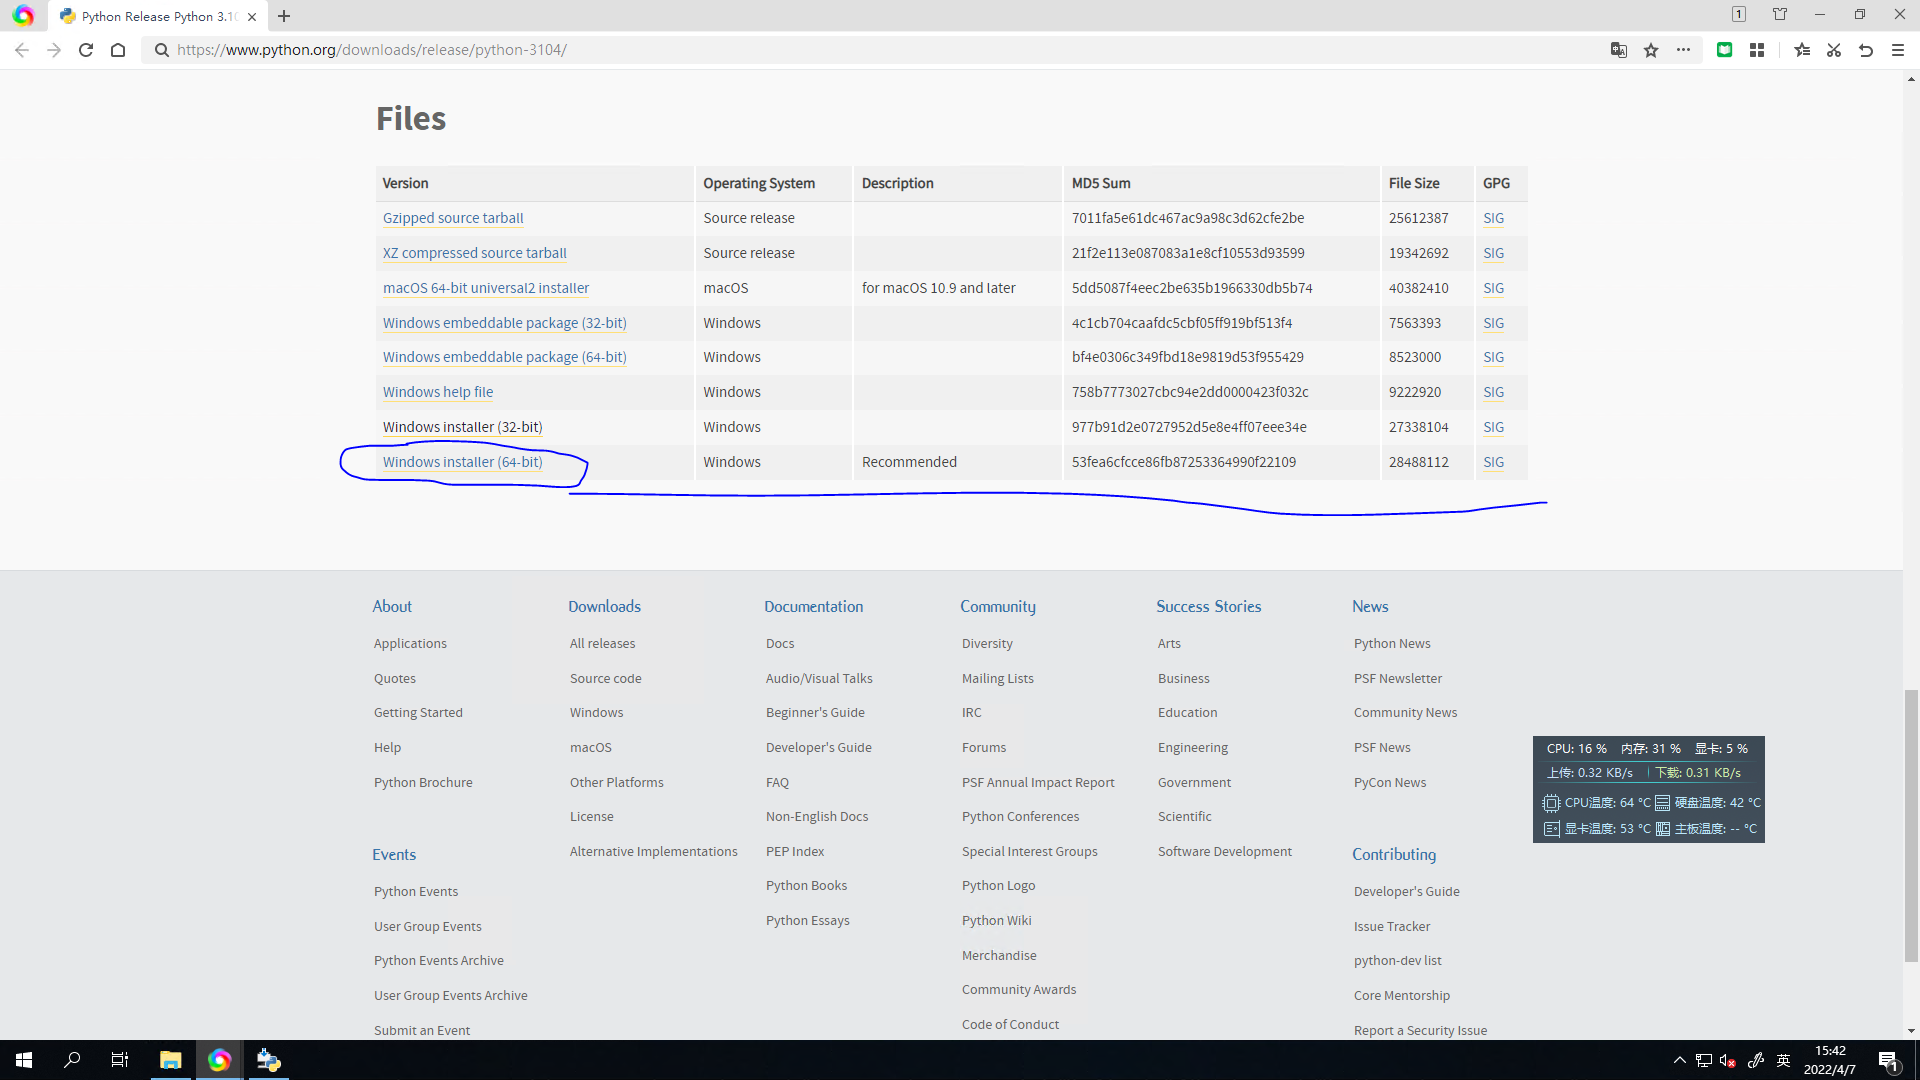Viewport: 1920px width, 1080px height.
Task: Toggle the browser sidebar panel icon
Action: tap(1758, 50)
